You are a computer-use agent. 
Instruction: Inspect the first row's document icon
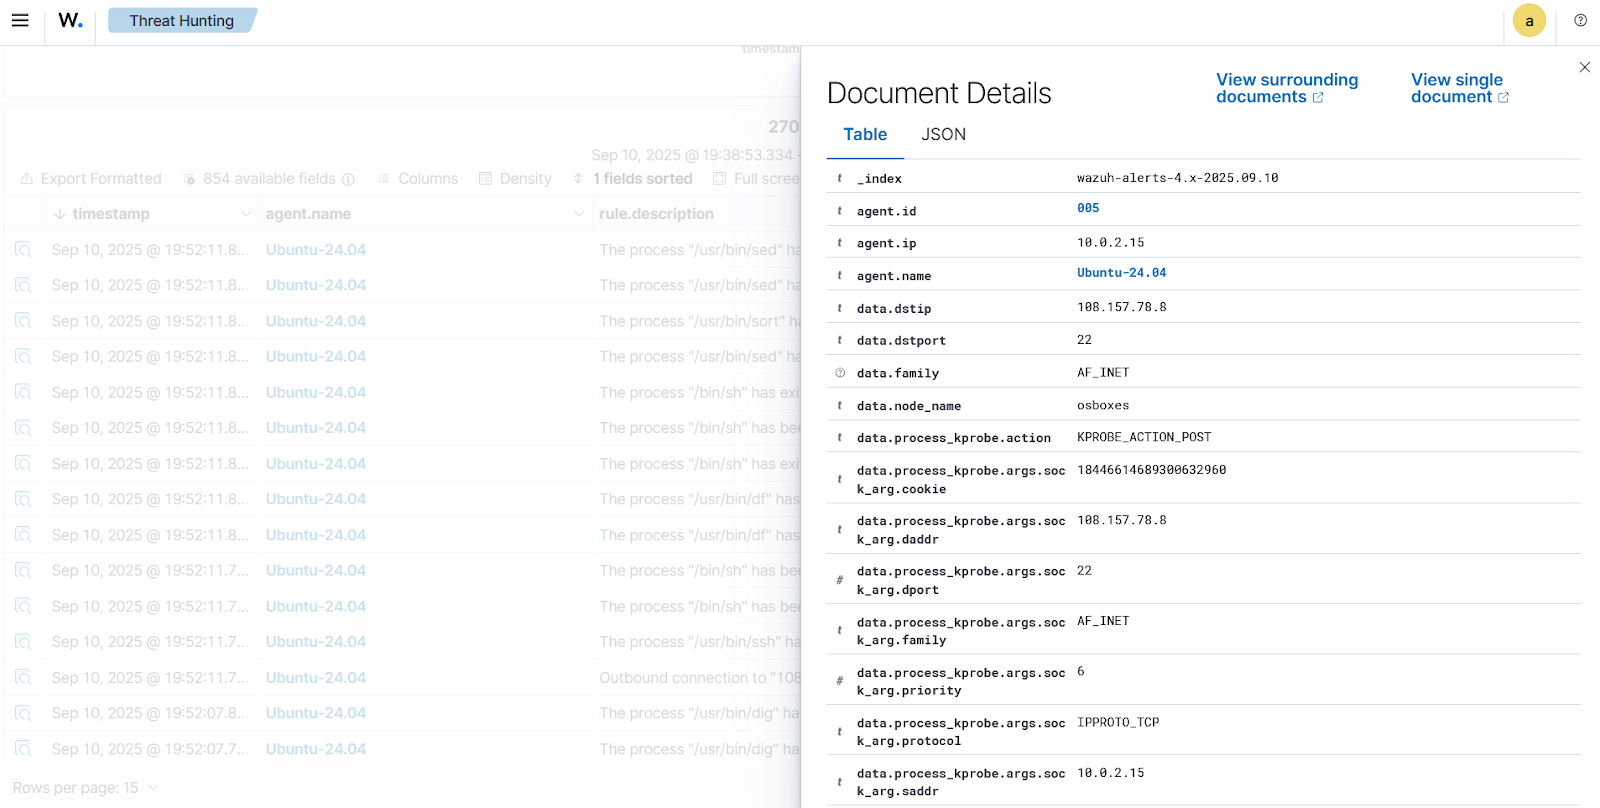pos(23,250)
